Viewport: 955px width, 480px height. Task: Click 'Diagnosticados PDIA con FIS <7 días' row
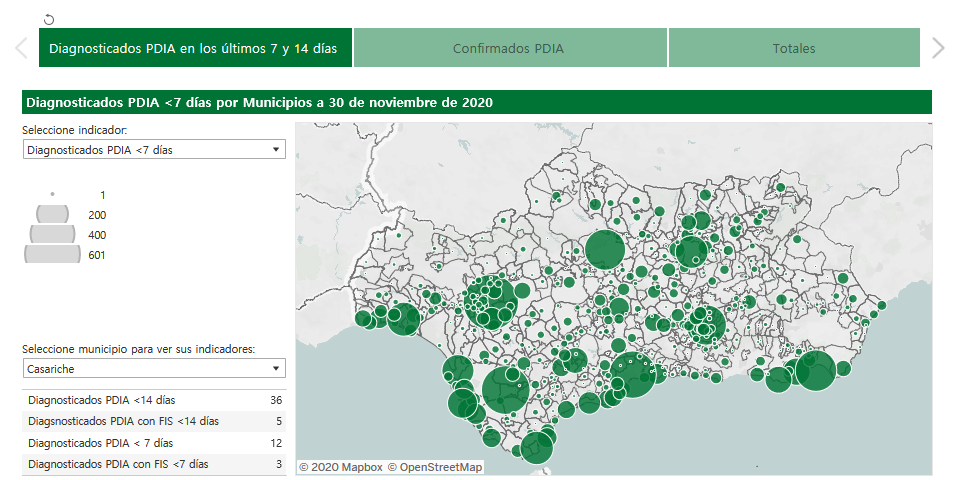click(153, 464)
